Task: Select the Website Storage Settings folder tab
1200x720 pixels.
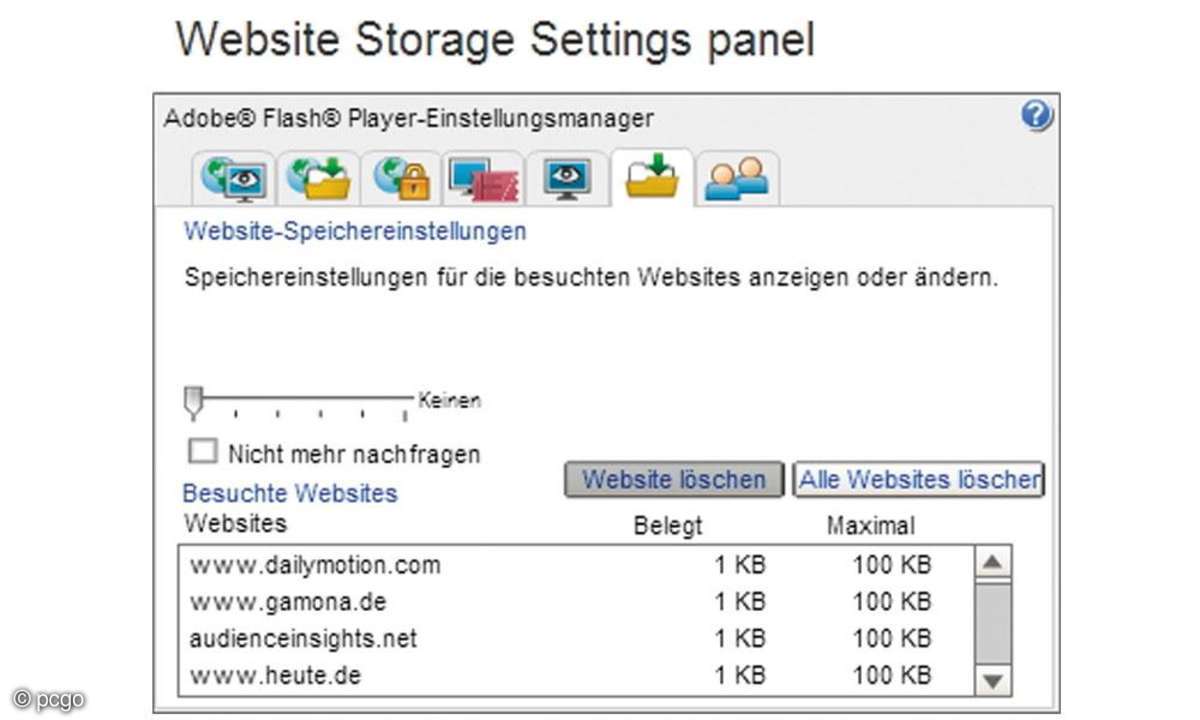Action: [651, 177]
